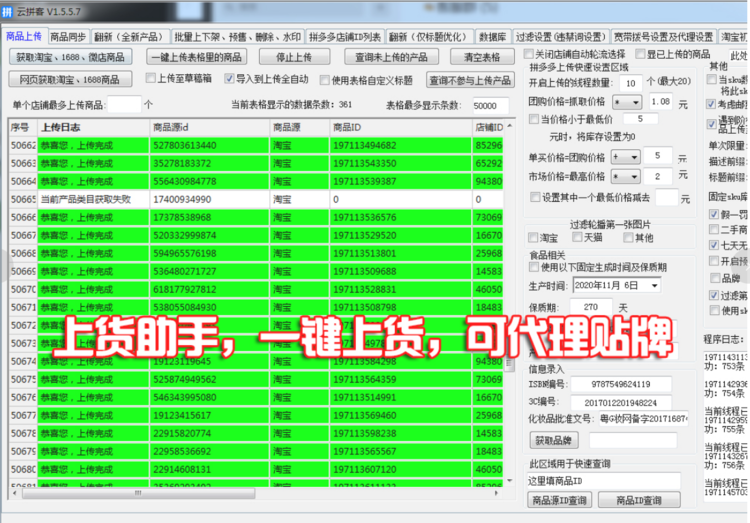Click the 获取品牌 button
The height and width of the screenshot is (523, 750).
[x=553, y=440]
